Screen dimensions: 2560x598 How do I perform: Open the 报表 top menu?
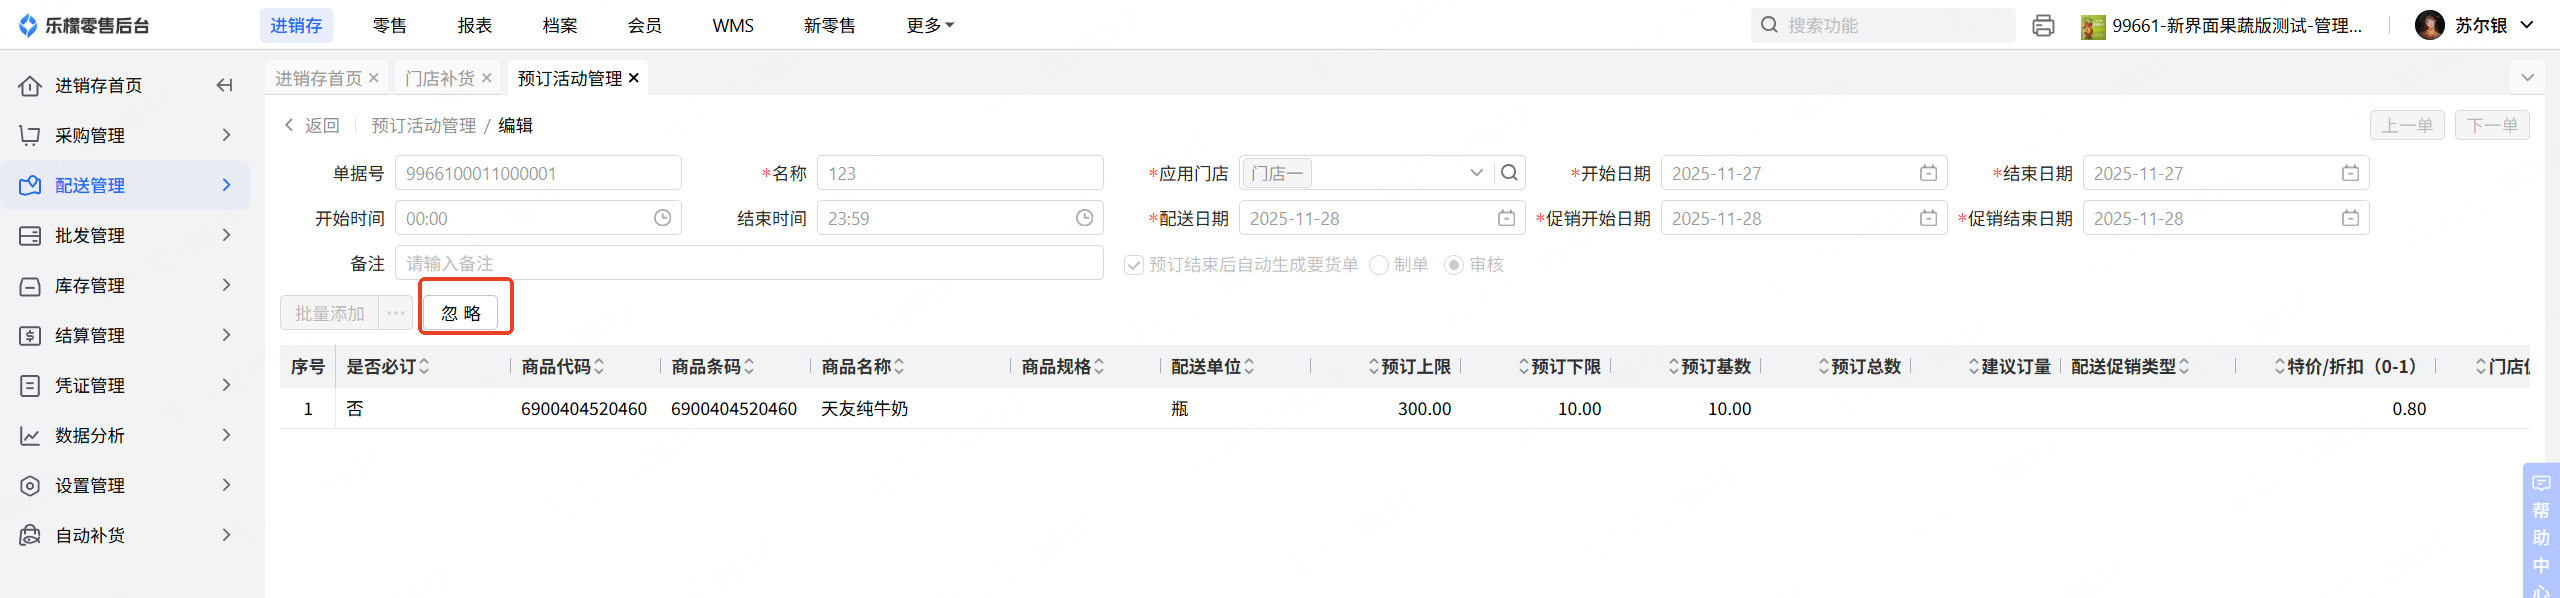point(475,25)
